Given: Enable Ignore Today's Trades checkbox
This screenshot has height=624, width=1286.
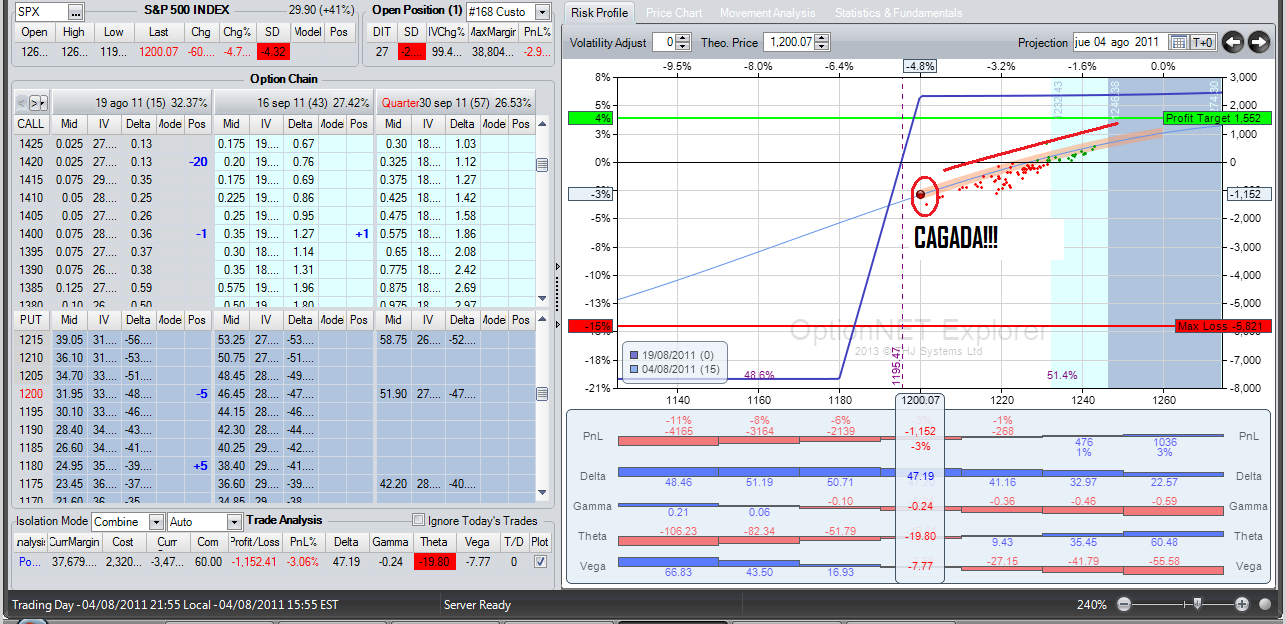Looking at the screenshot, I should [x=419, y=520].
